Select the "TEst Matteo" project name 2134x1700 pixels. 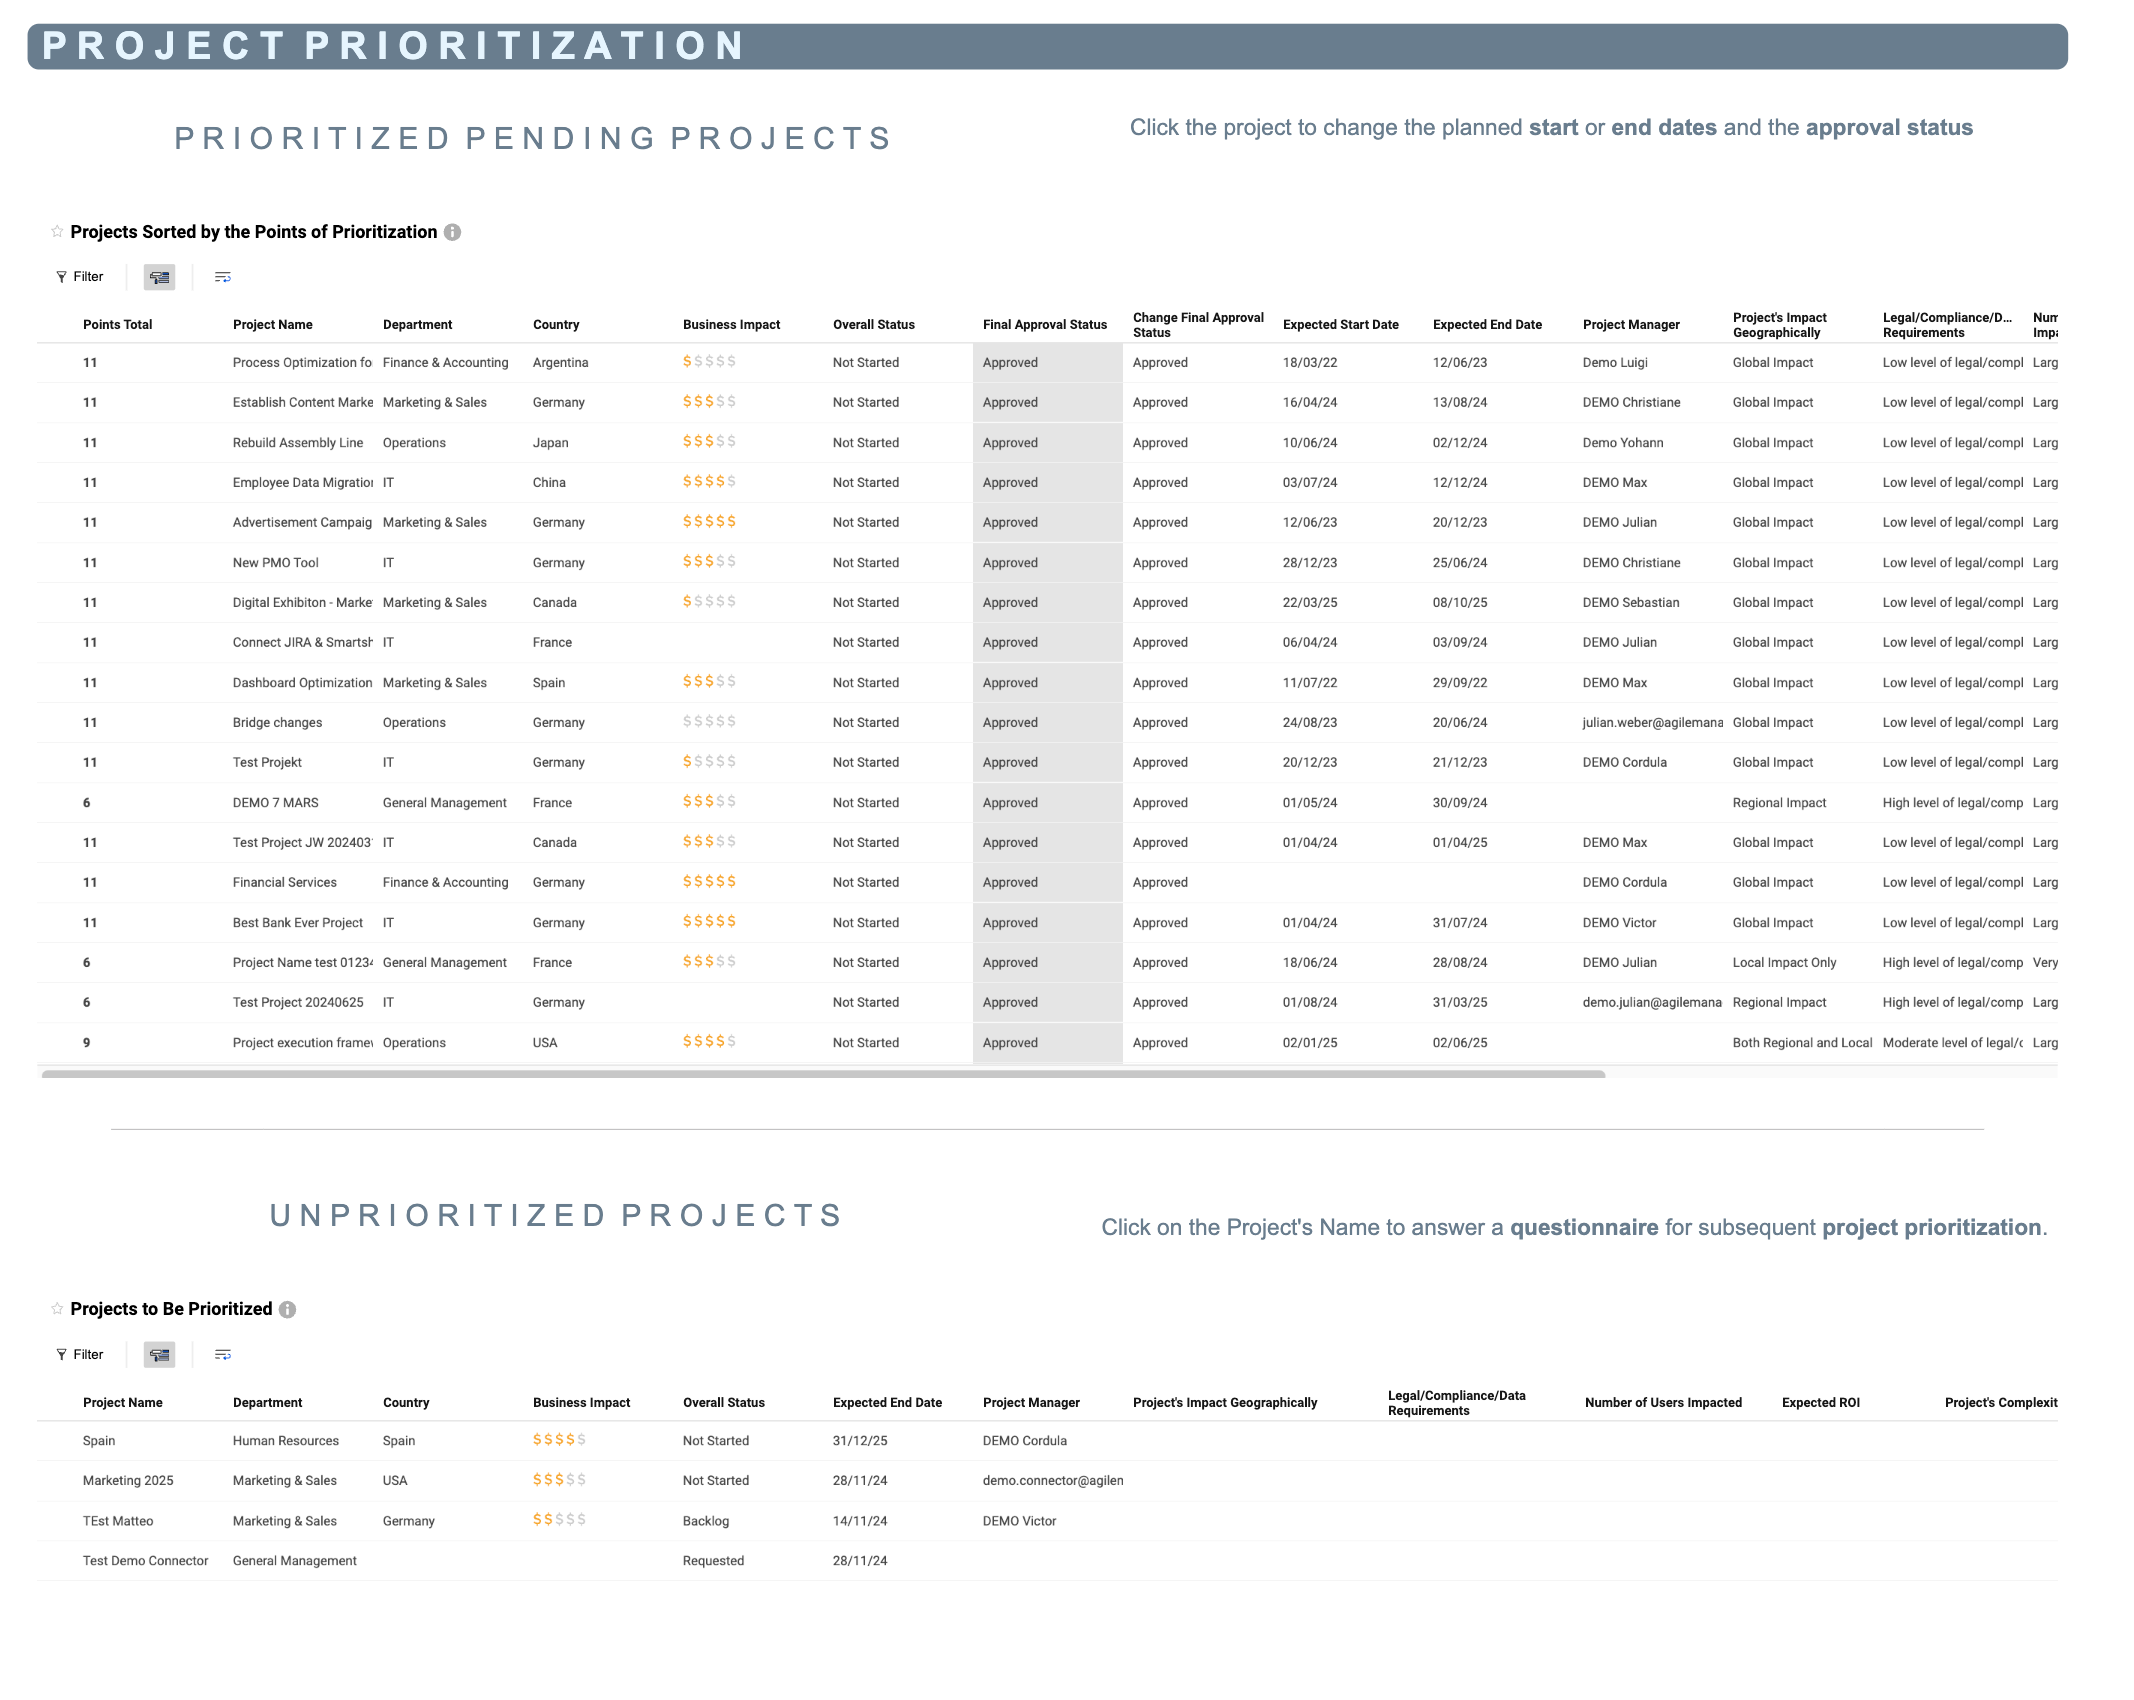click(117, 1520)
